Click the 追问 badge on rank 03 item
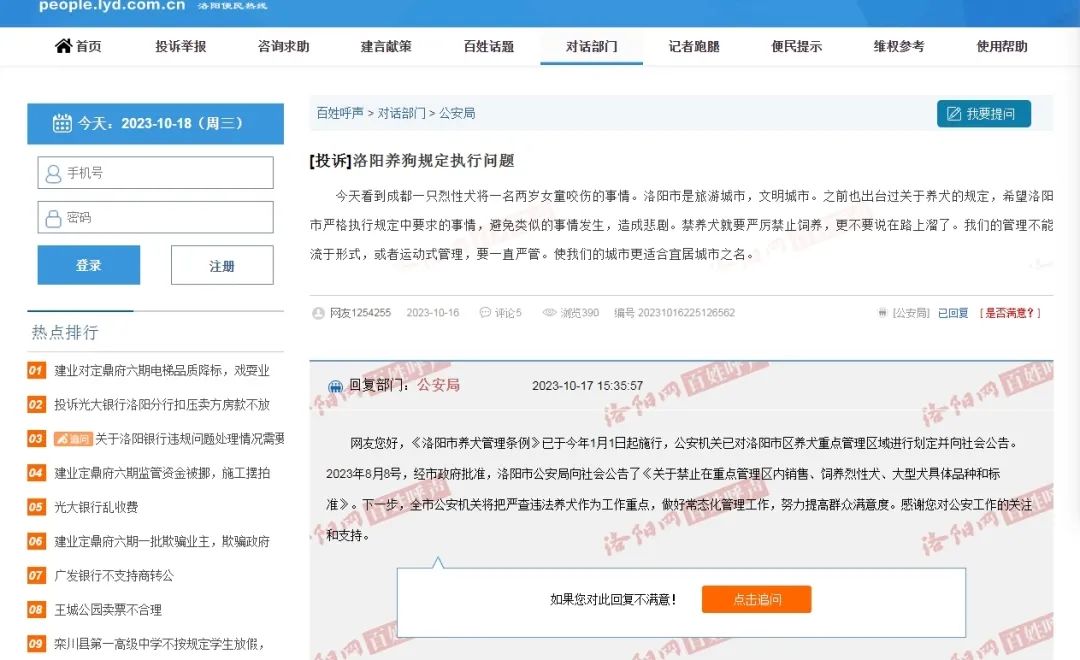Viewport: 1080px width, 660px height. (x=73, y=439)
